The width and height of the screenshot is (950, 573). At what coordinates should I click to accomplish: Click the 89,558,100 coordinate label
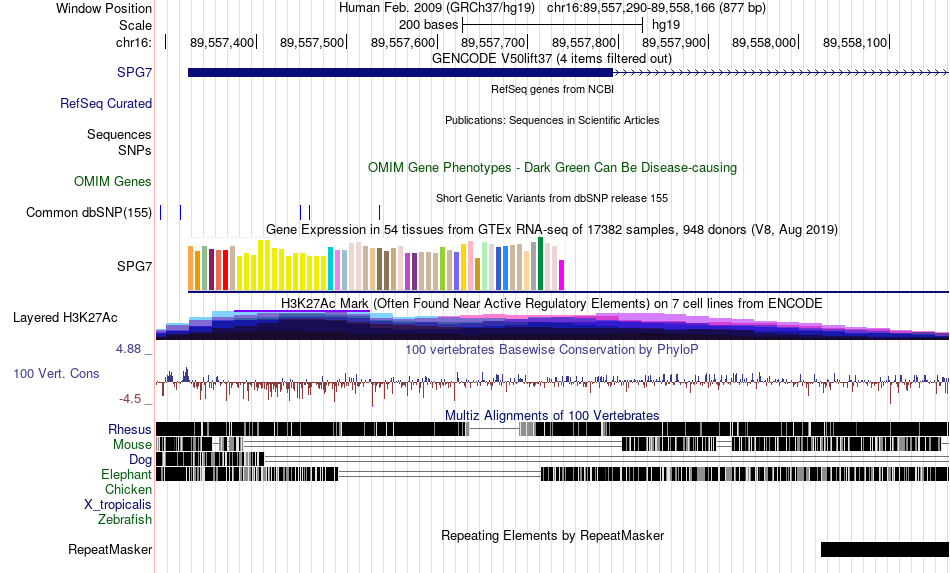tap(855, 42)
